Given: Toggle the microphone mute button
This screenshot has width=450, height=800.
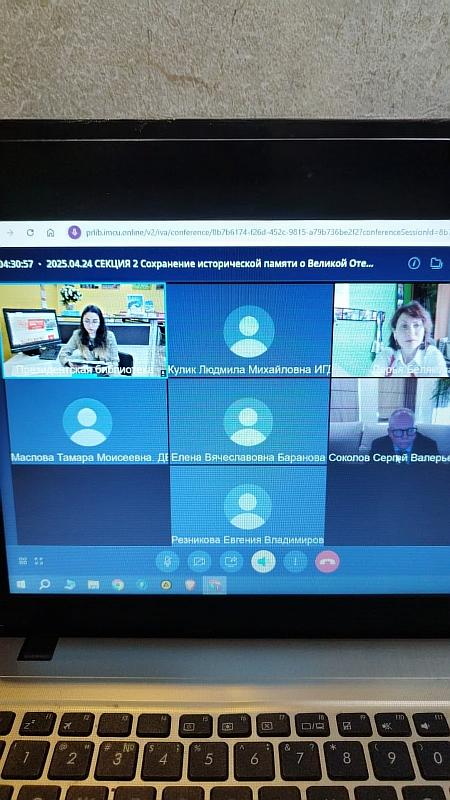Looking at the screenshot, I should pyautogui.click(x=167, y=562).
